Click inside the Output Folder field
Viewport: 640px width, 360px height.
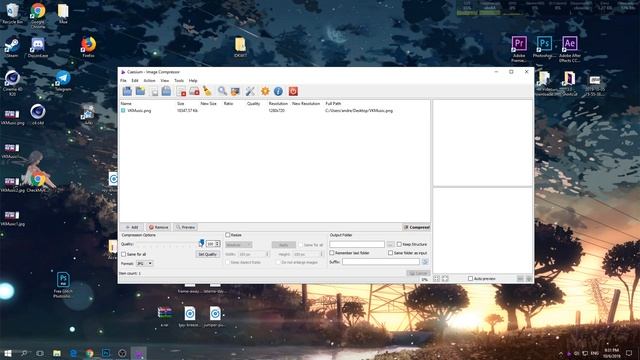pyautogui.click(x=357, y=244)
